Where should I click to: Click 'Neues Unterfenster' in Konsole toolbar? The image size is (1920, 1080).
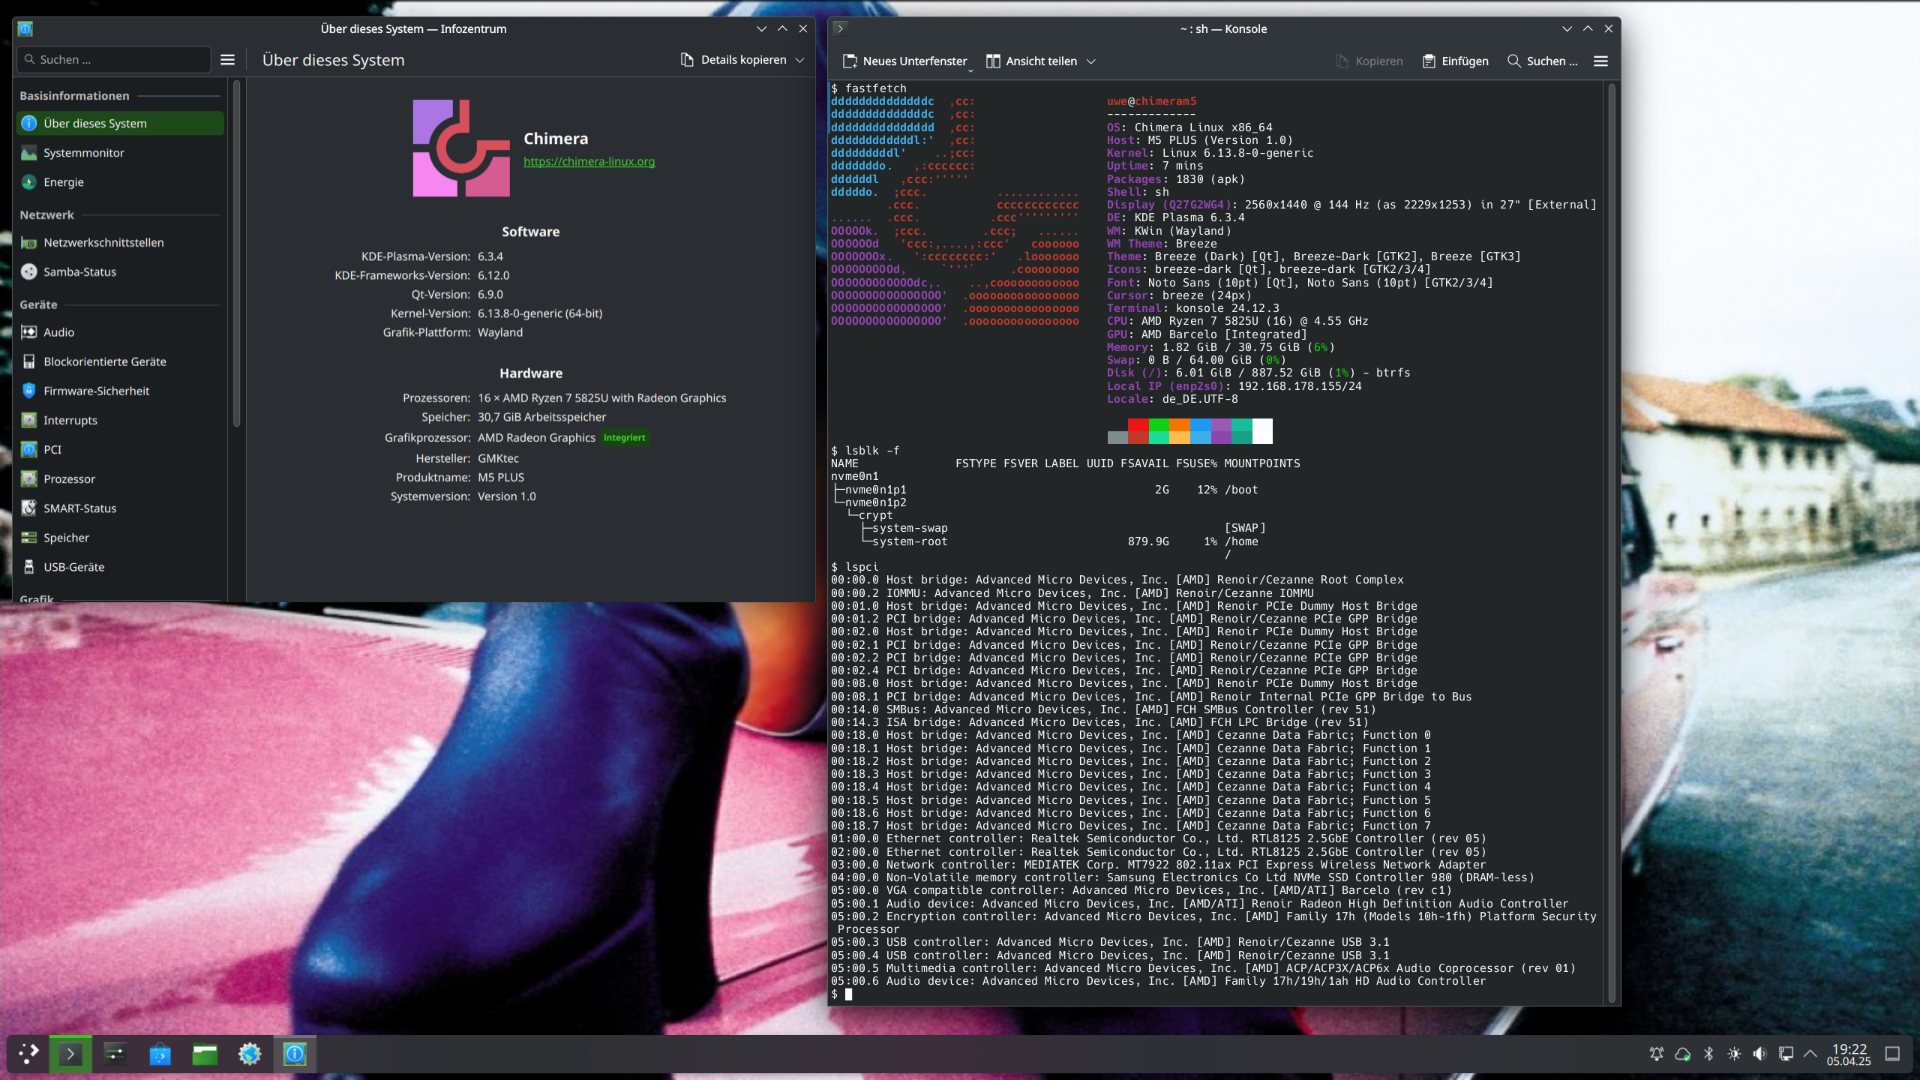(904, 61)
